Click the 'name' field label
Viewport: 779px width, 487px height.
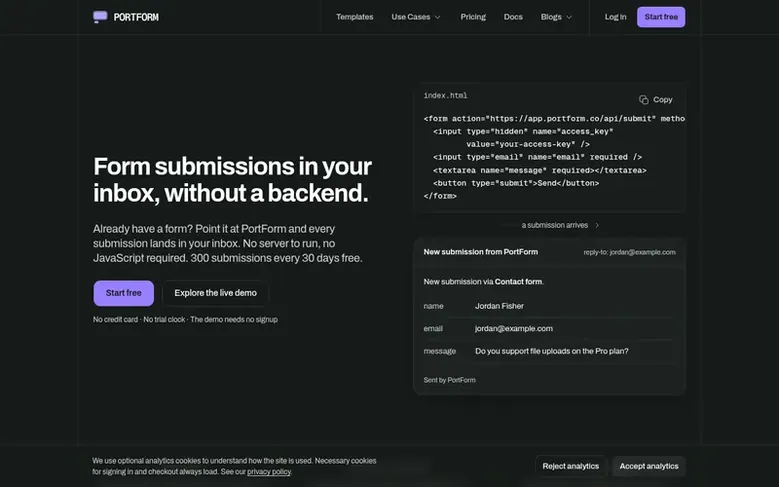pyautogui.click(x=433, y=306)
